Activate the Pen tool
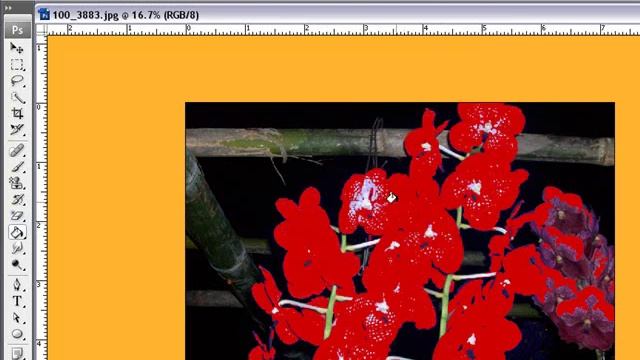 coord(17,285)
